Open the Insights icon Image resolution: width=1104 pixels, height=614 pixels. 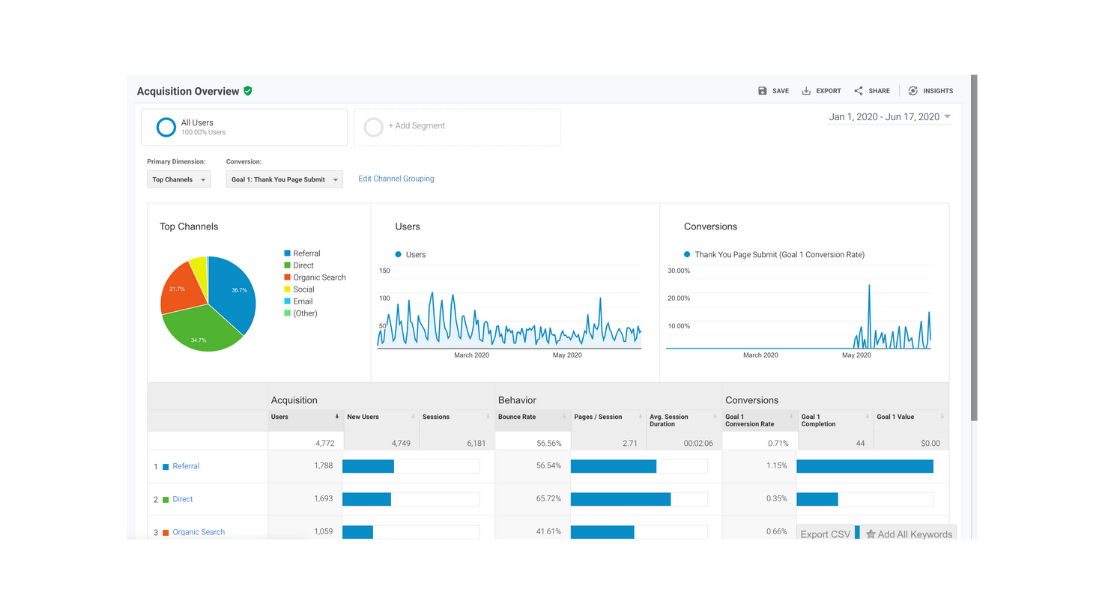click(913, 91)
